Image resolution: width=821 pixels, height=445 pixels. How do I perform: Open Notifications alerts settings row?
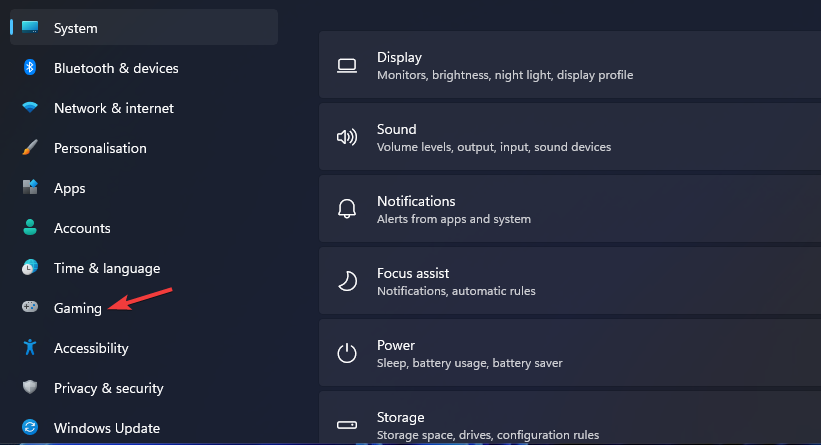point(569,210)
